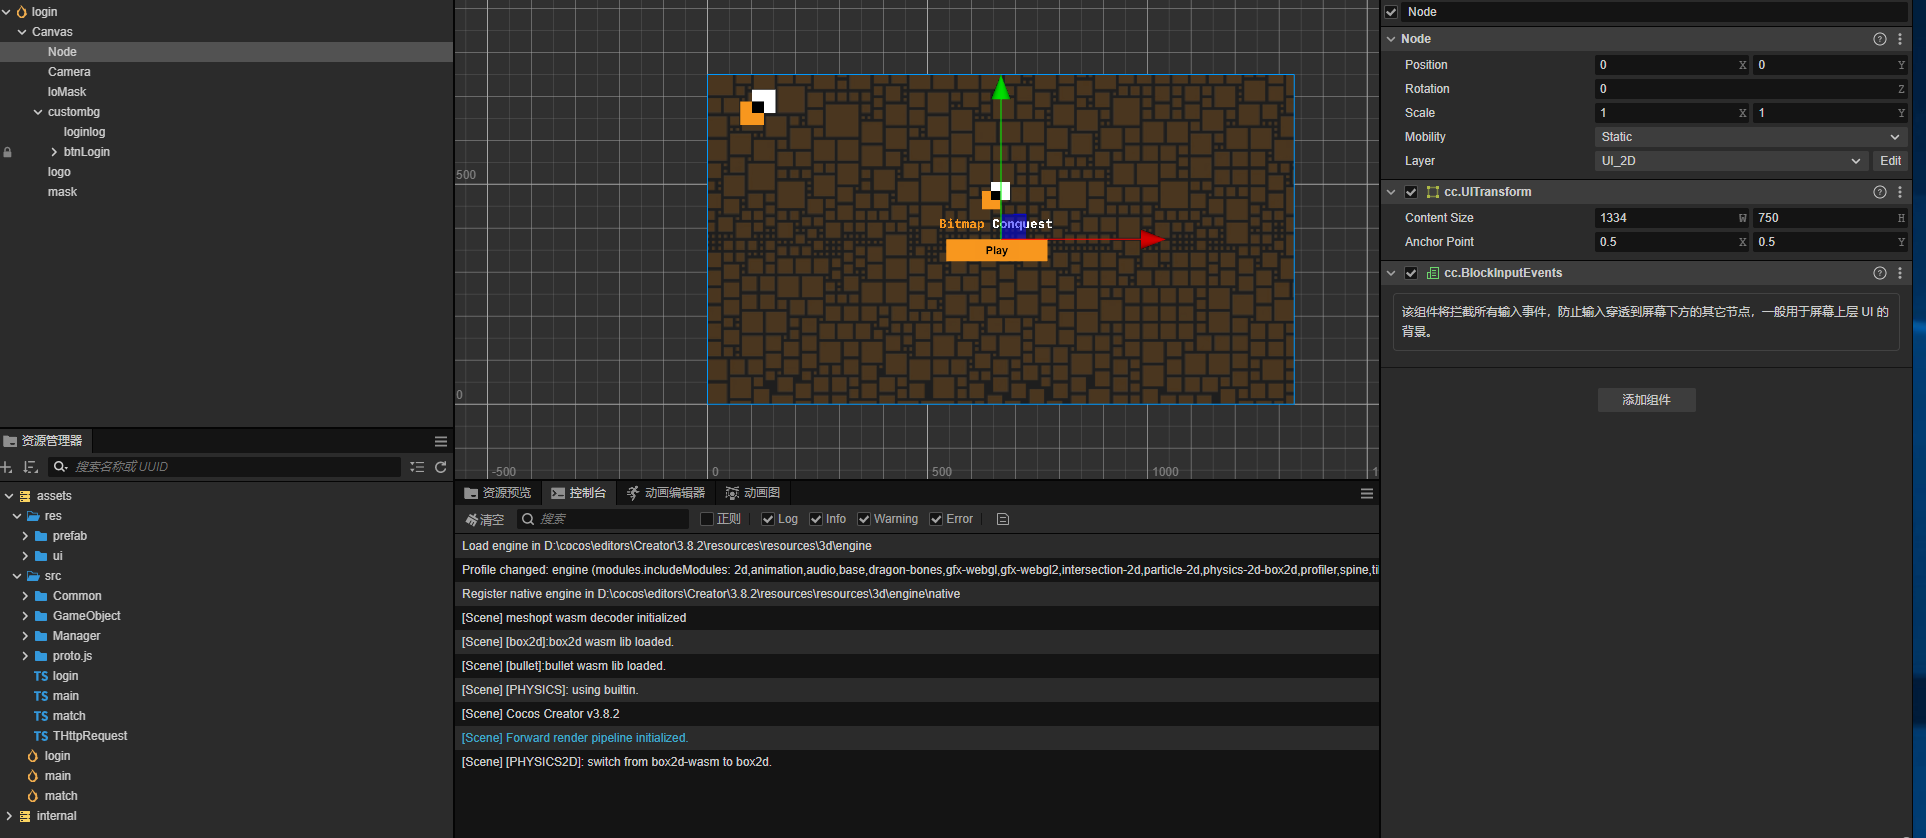
Task: Toggle the Node active checkbox
Action: (1391, 12)
